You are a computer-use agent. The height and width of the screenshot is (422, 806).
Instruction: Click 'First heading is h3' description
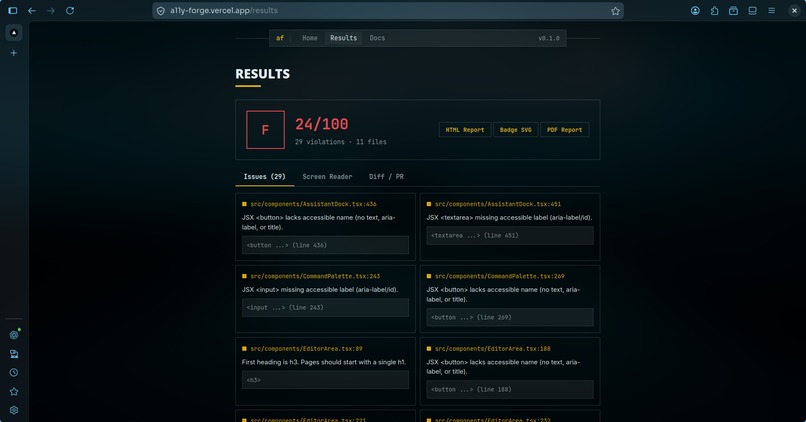coord(324,362)
